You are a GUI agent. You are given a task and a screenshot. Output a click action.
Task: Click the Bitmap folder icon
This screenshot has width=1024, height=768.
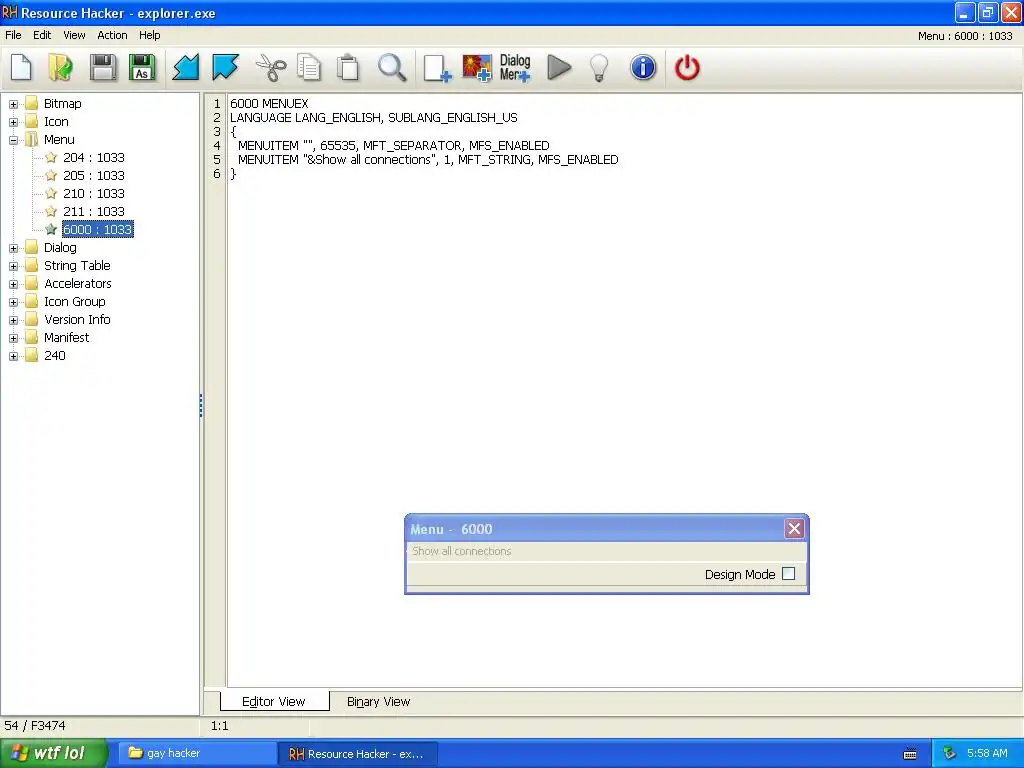31,103
